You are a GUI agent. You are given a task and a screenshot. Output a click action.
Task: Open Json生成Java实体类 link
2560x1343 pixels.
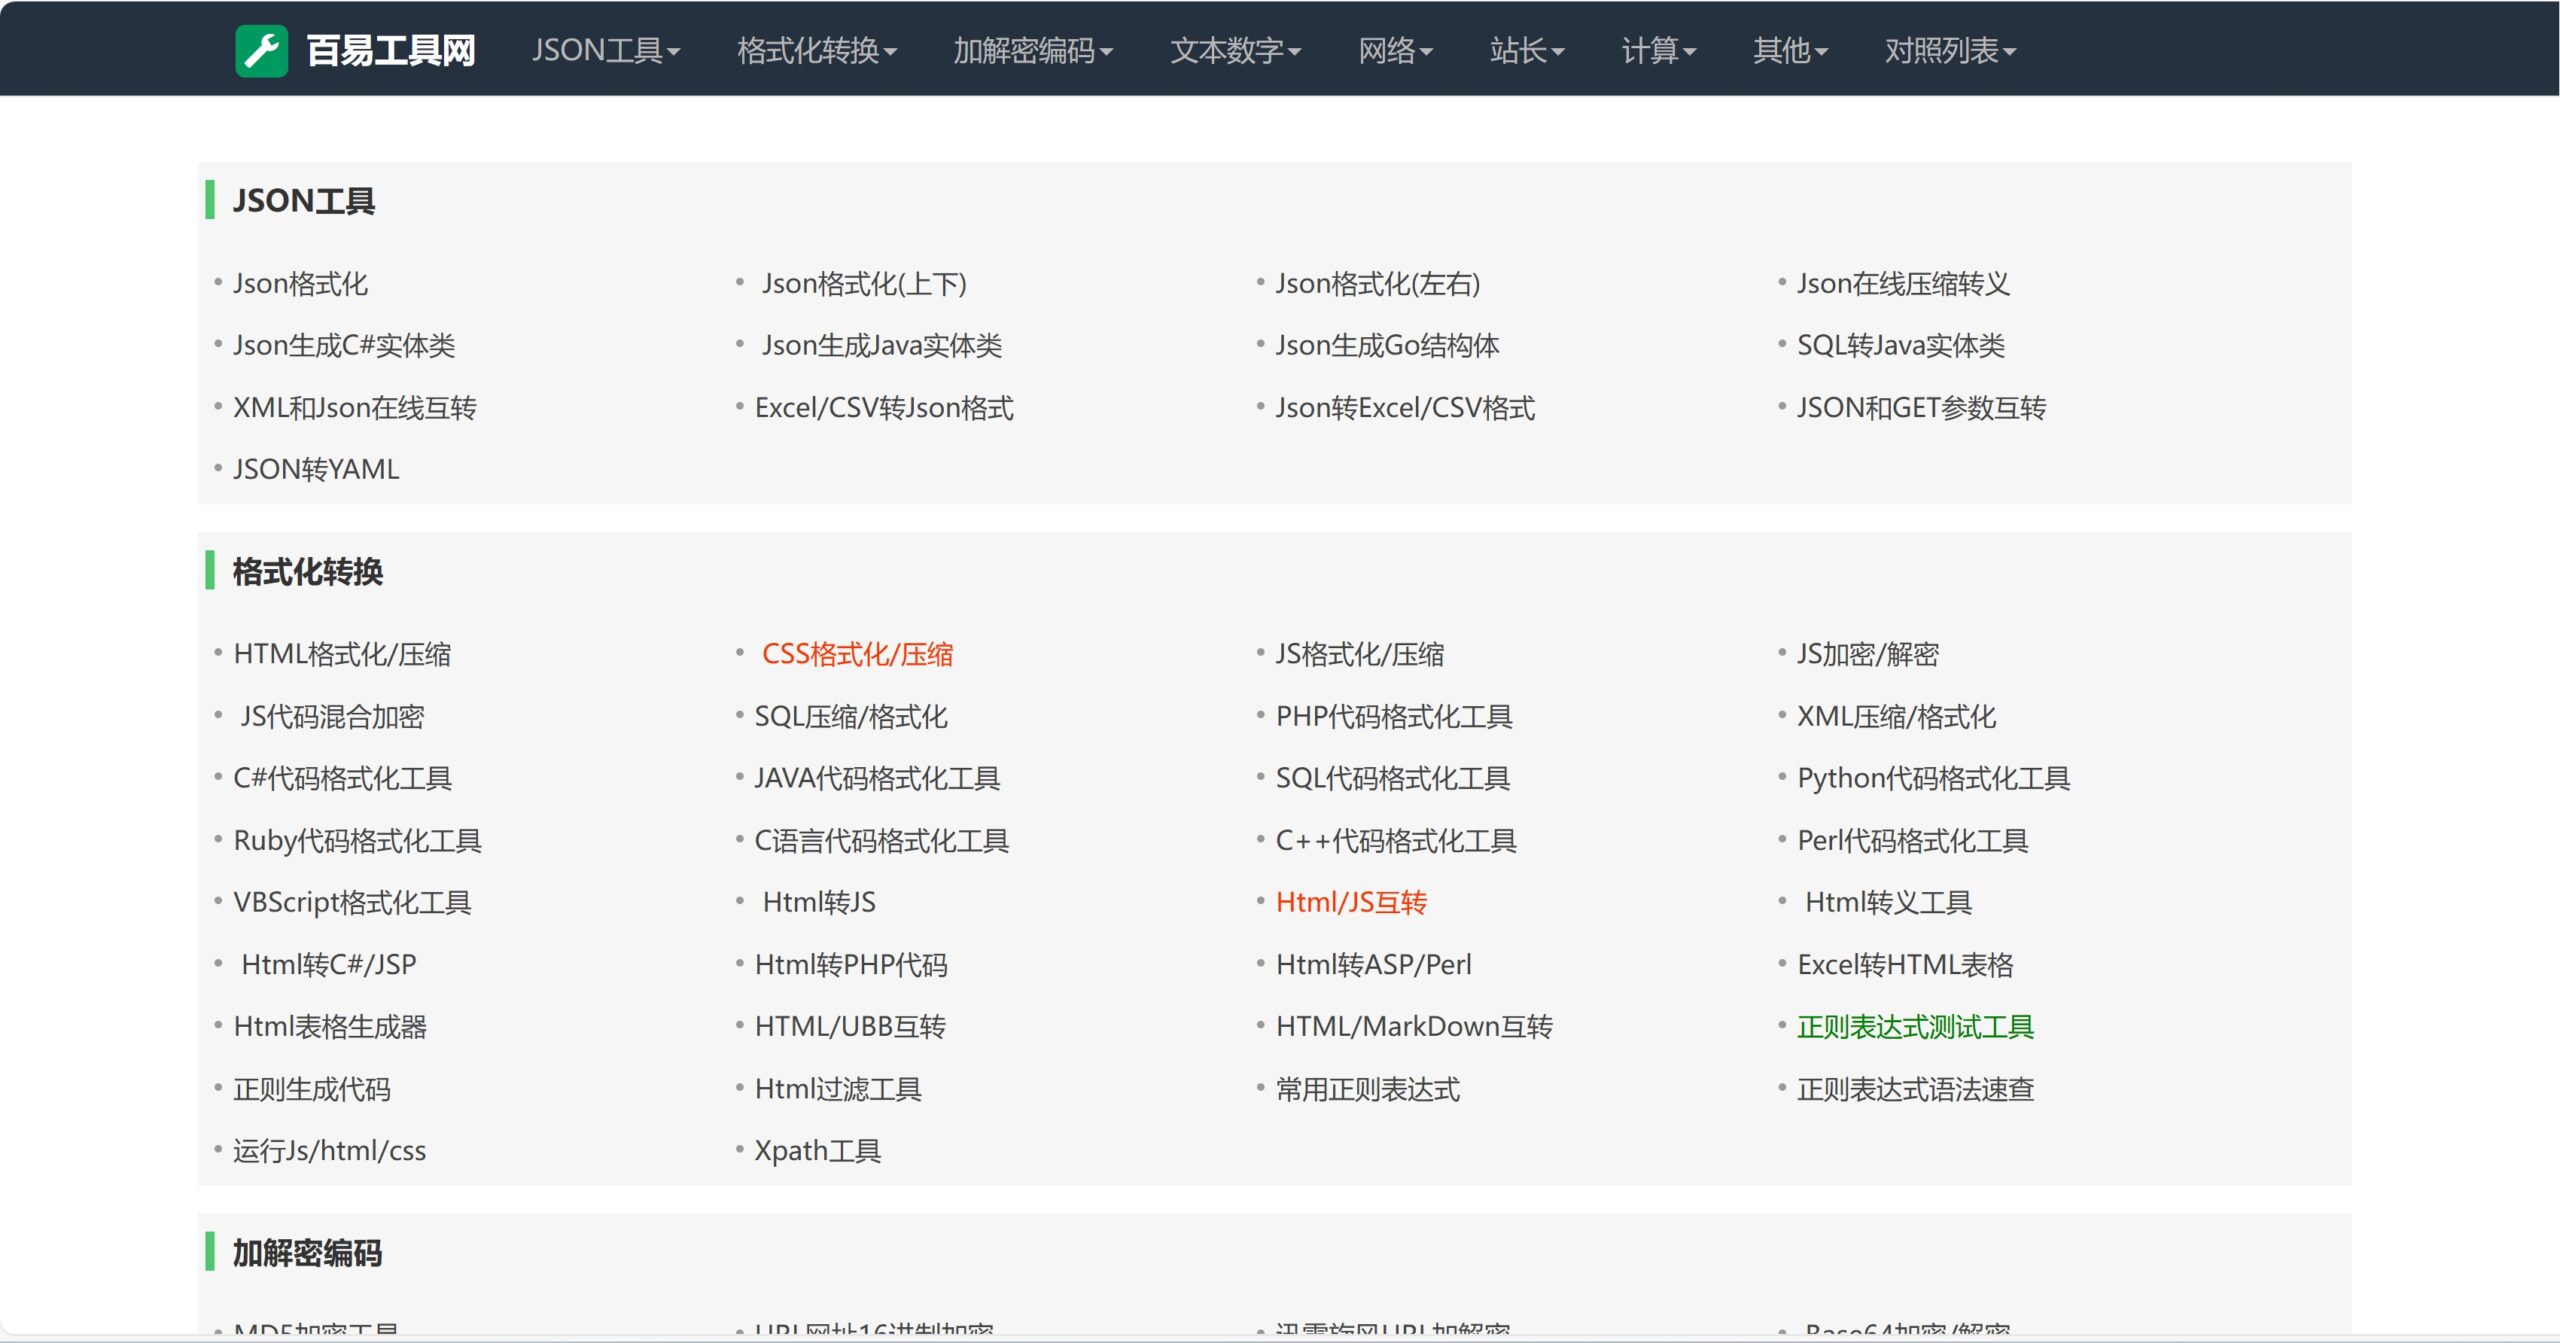coord(882,346)
